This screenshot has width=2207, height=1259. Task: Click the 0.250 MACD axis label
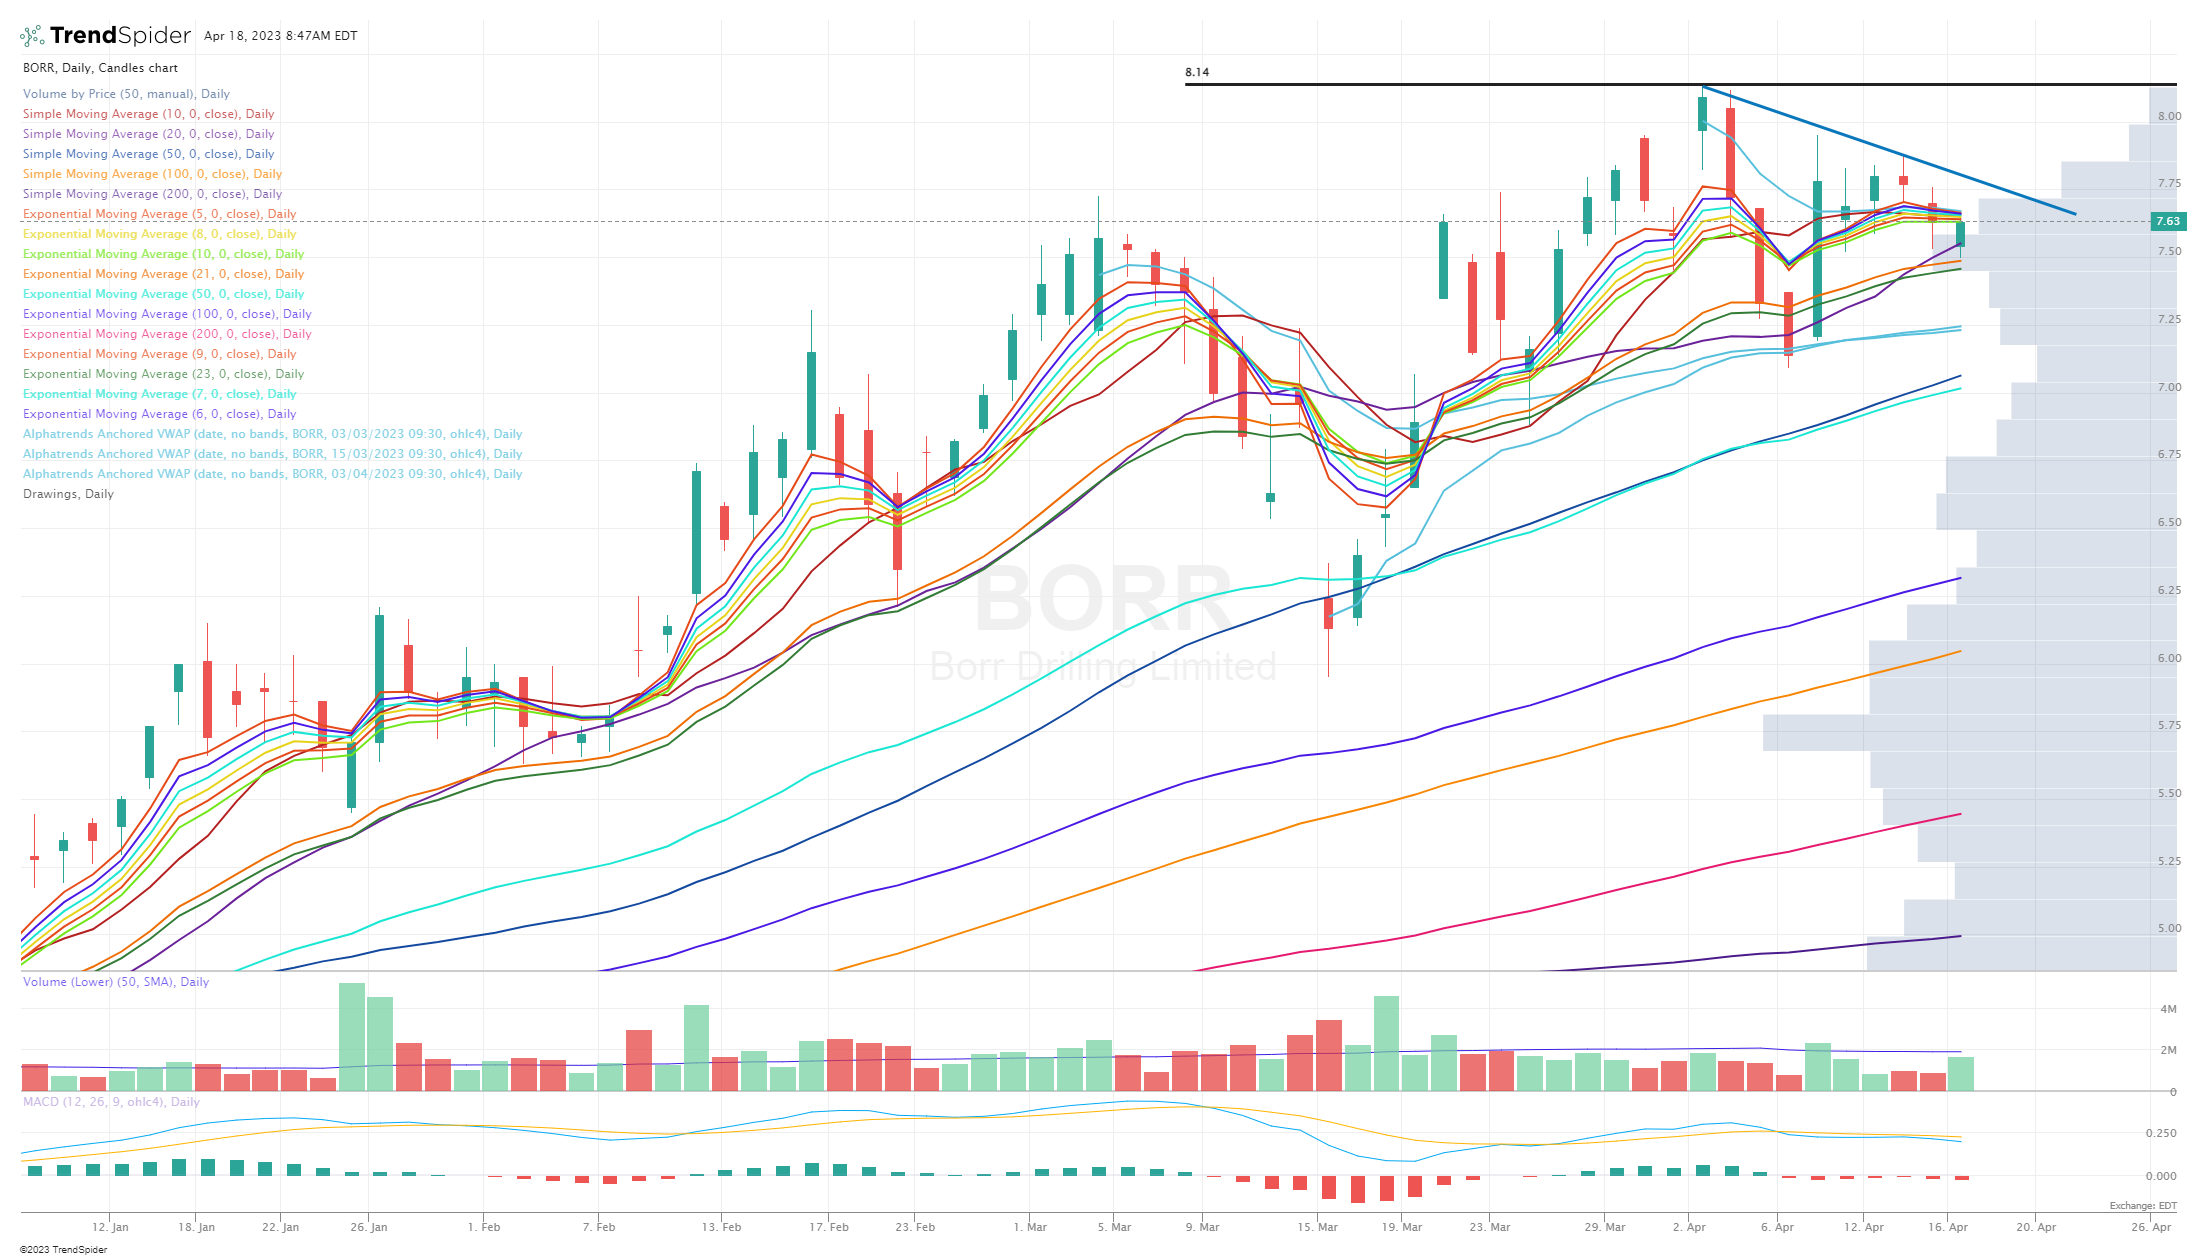click(2162, 1133)
